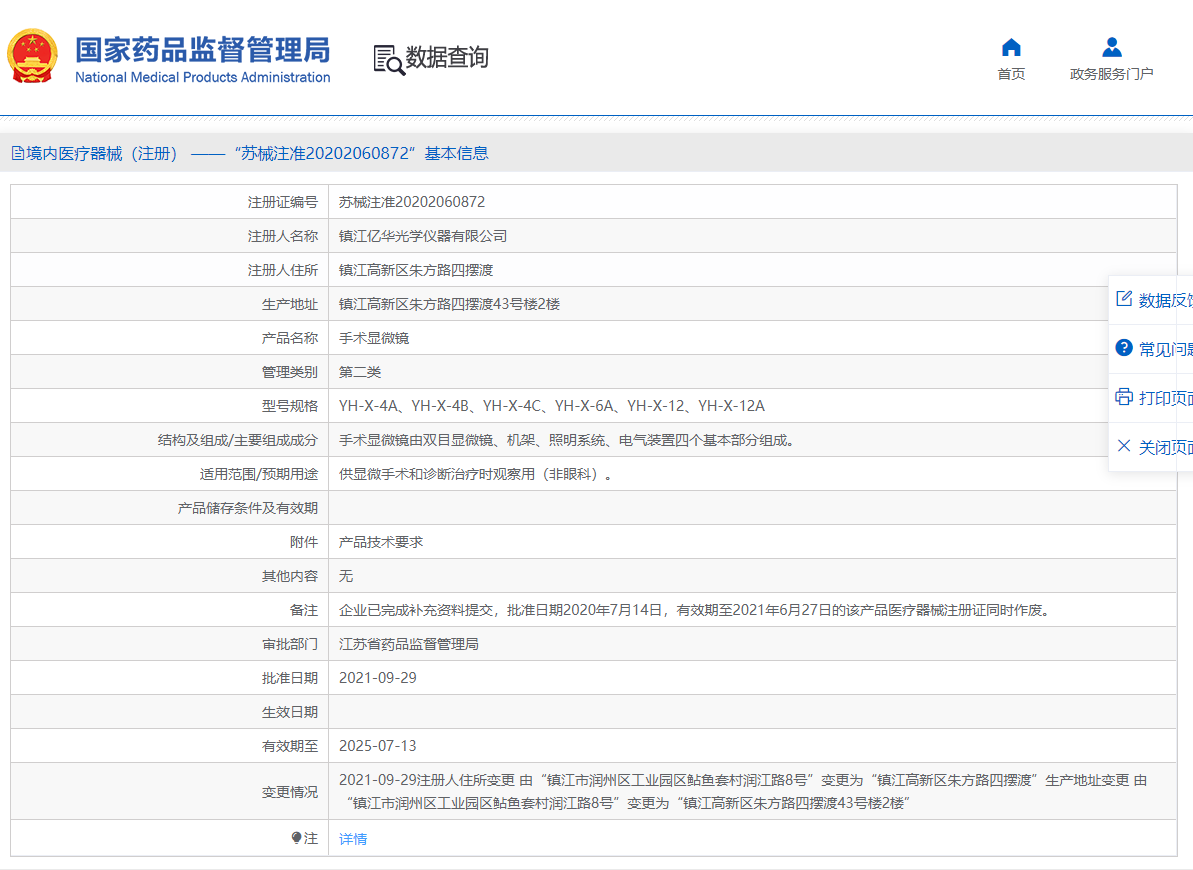1193x870 pixels.
Task: Click 国家药品监督管理局 site title
Action: point(202,50)
